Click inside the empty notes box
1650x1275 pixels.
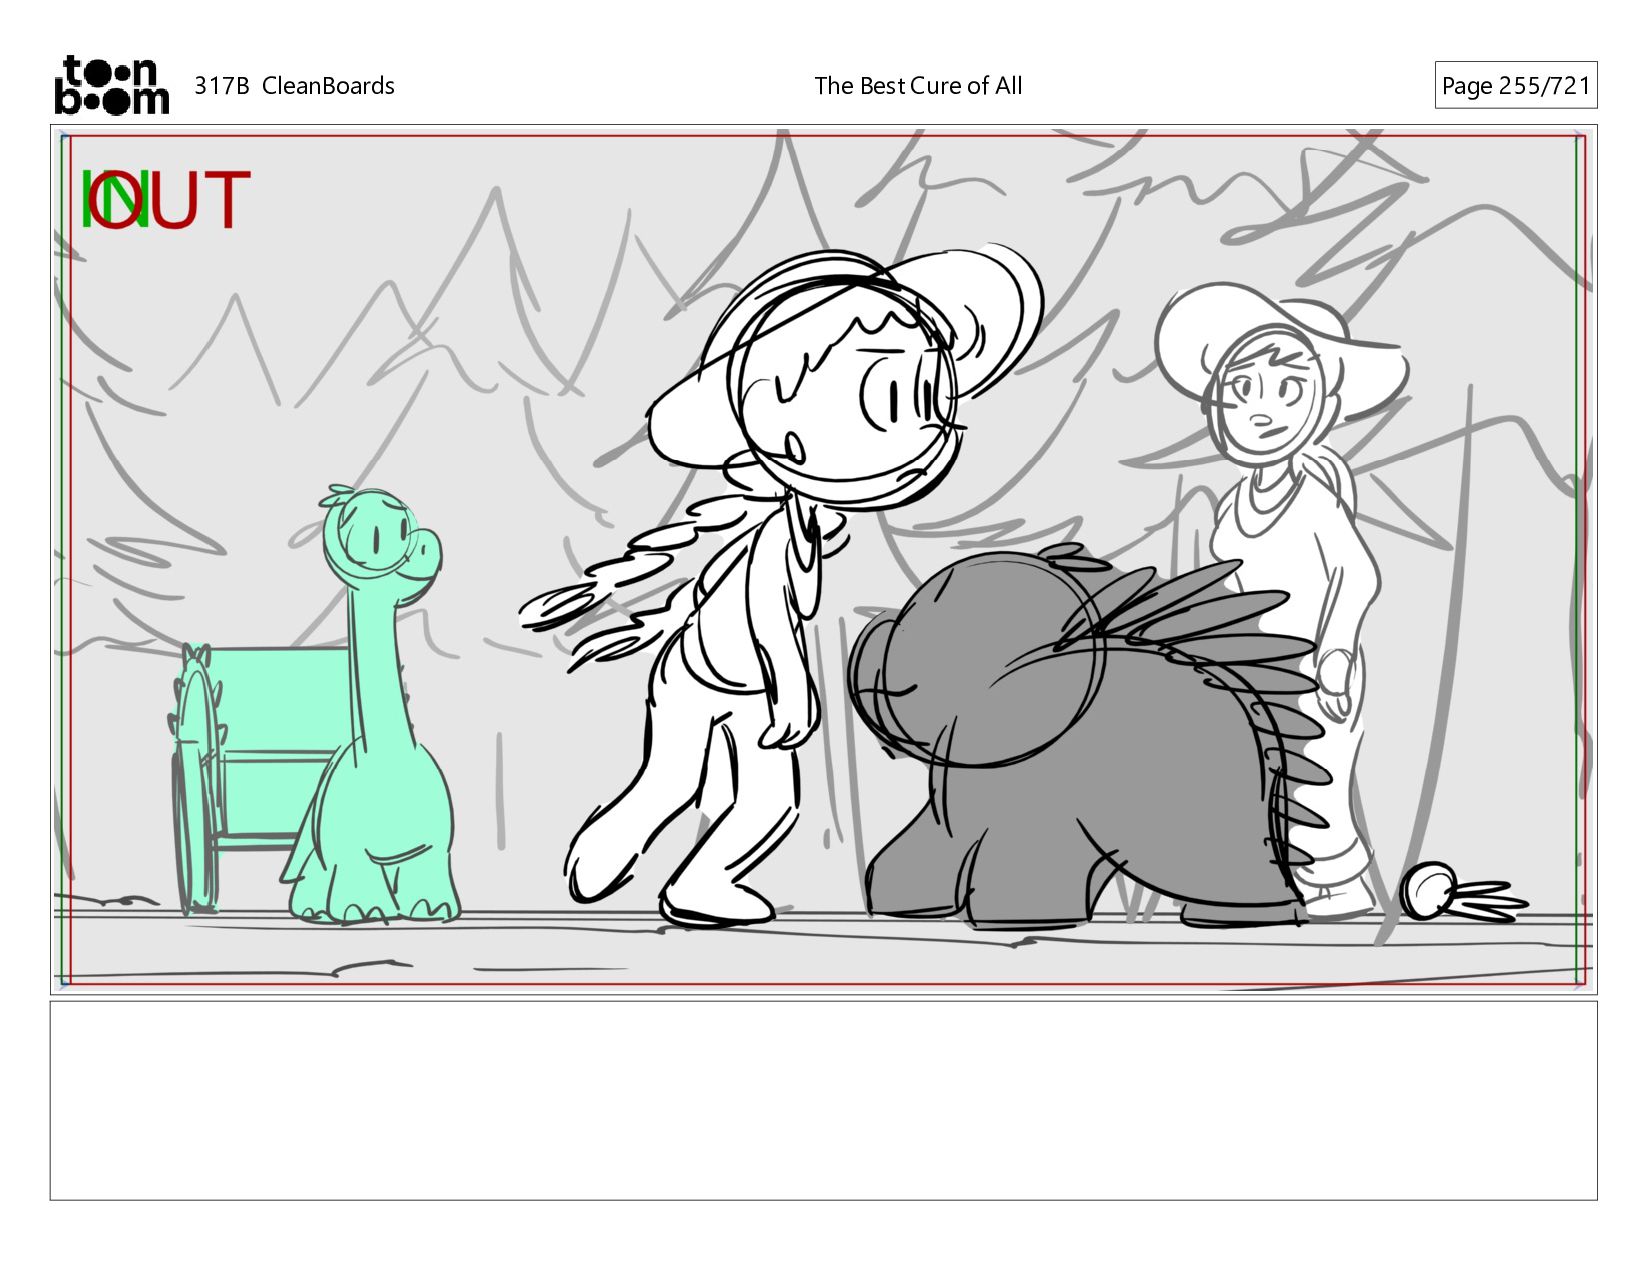[x=824, y=1100]
